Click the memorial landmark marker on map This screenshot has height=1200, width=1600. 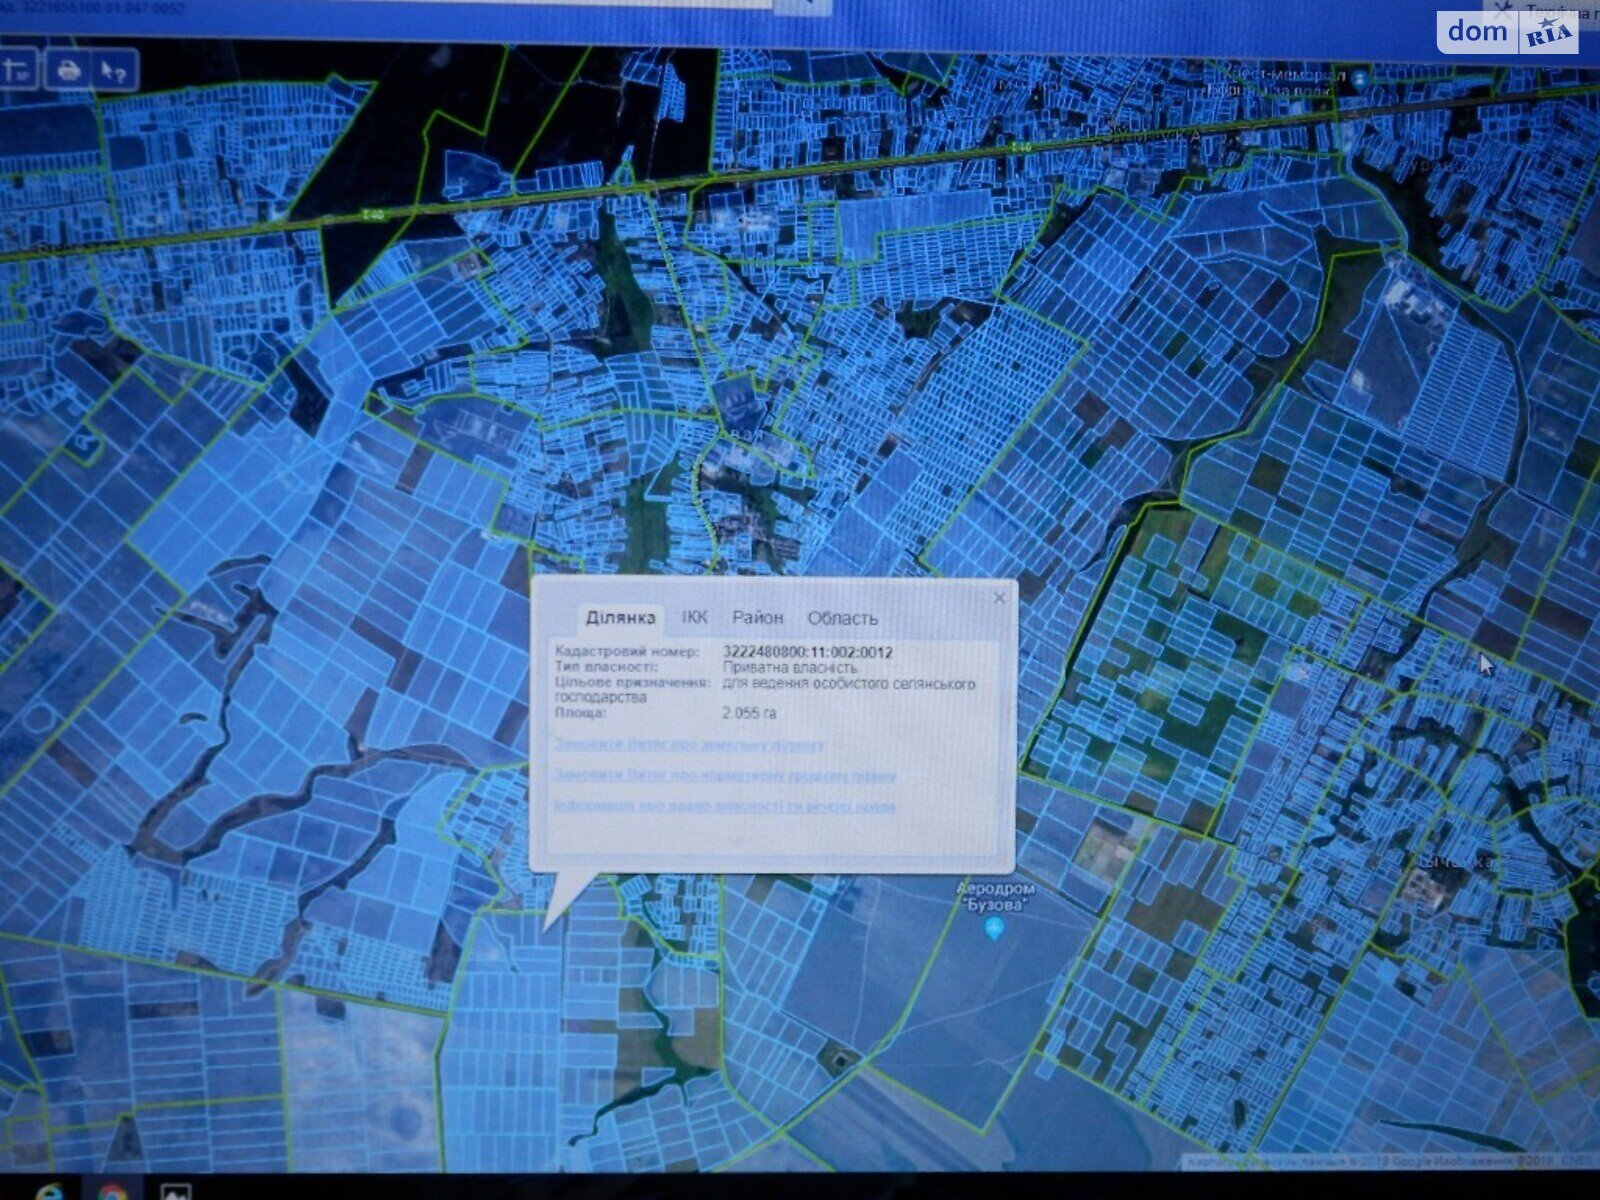[1360, 77]
